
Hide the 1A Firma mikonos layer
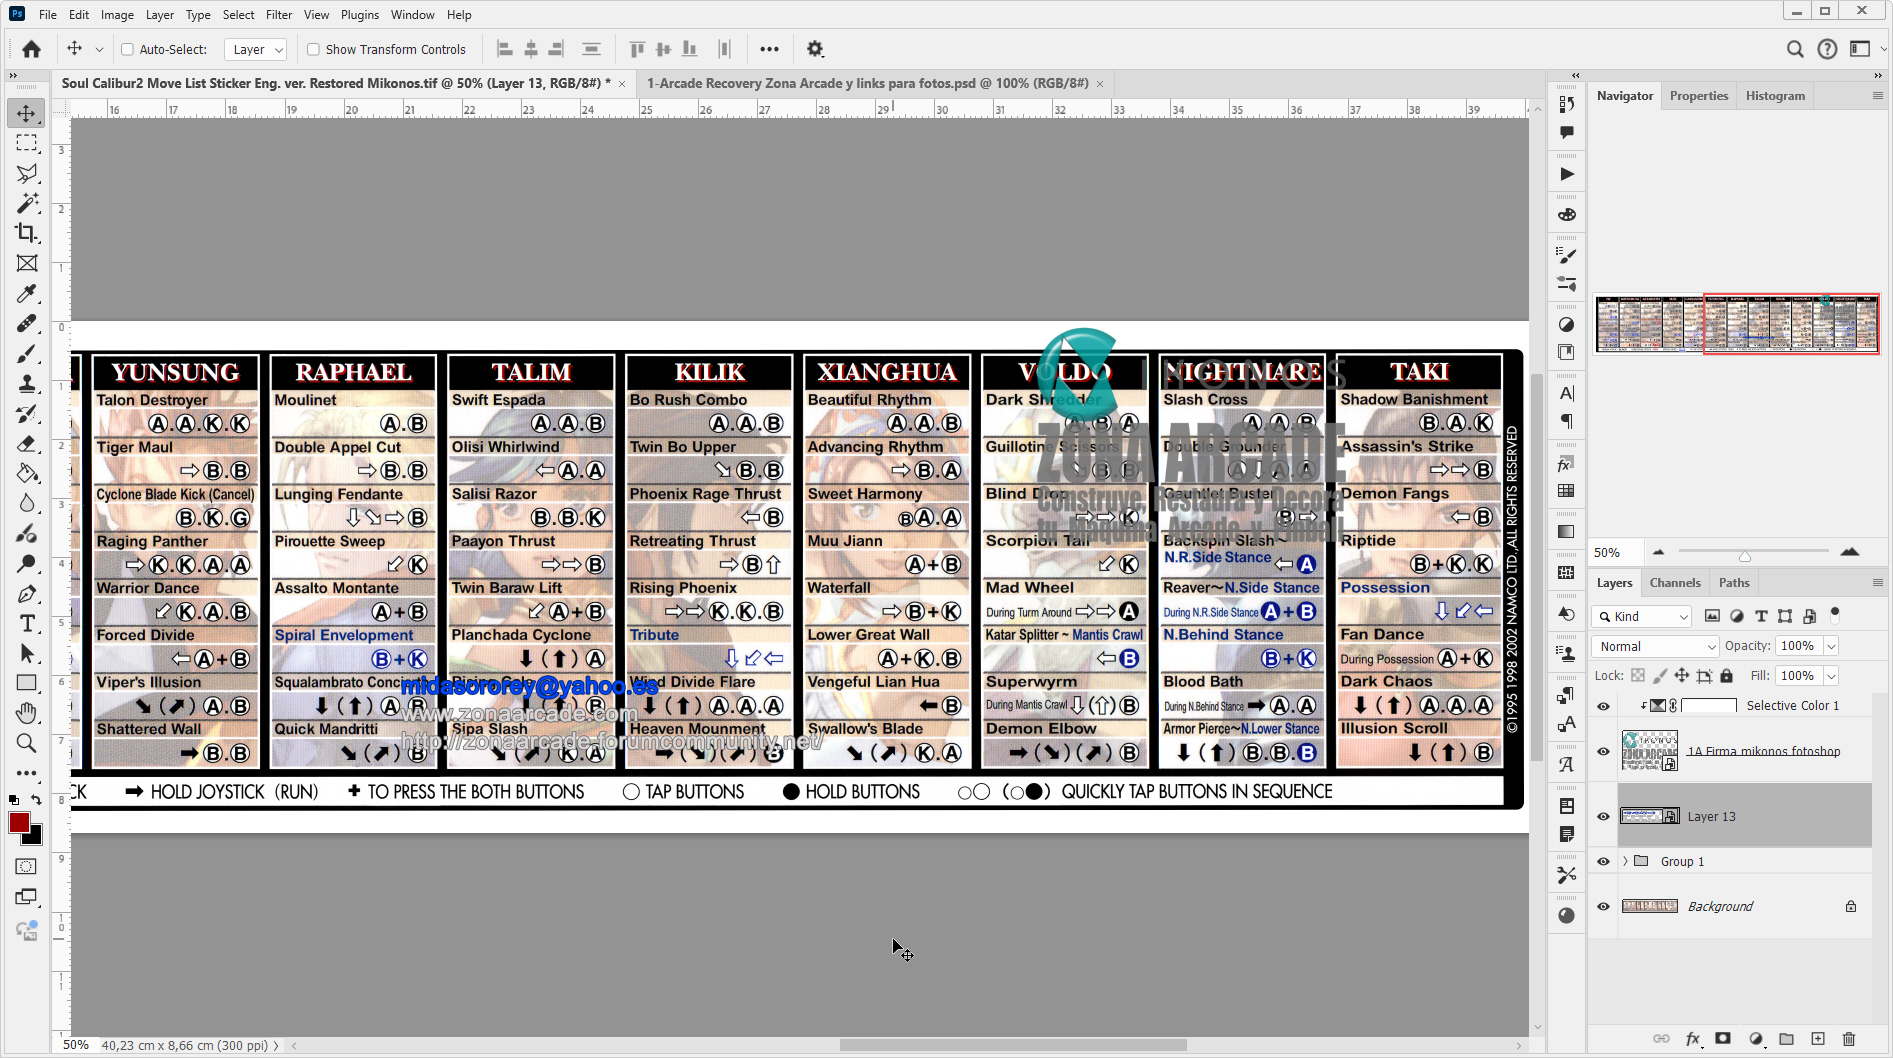1603,751
